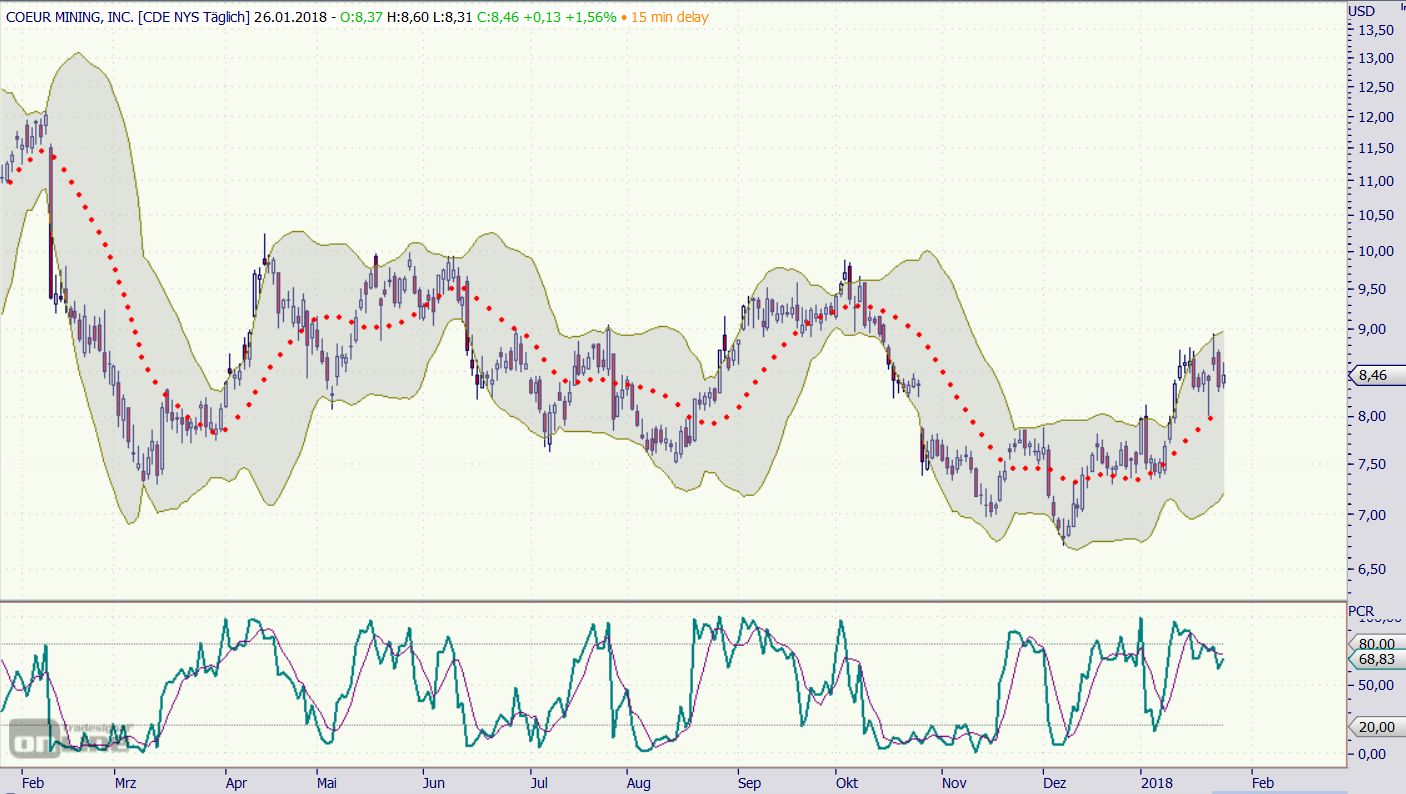This screenshot has height=794, width=1406.
Task: Click the USD currency axis label
Action: click(x=1361, y=11)
